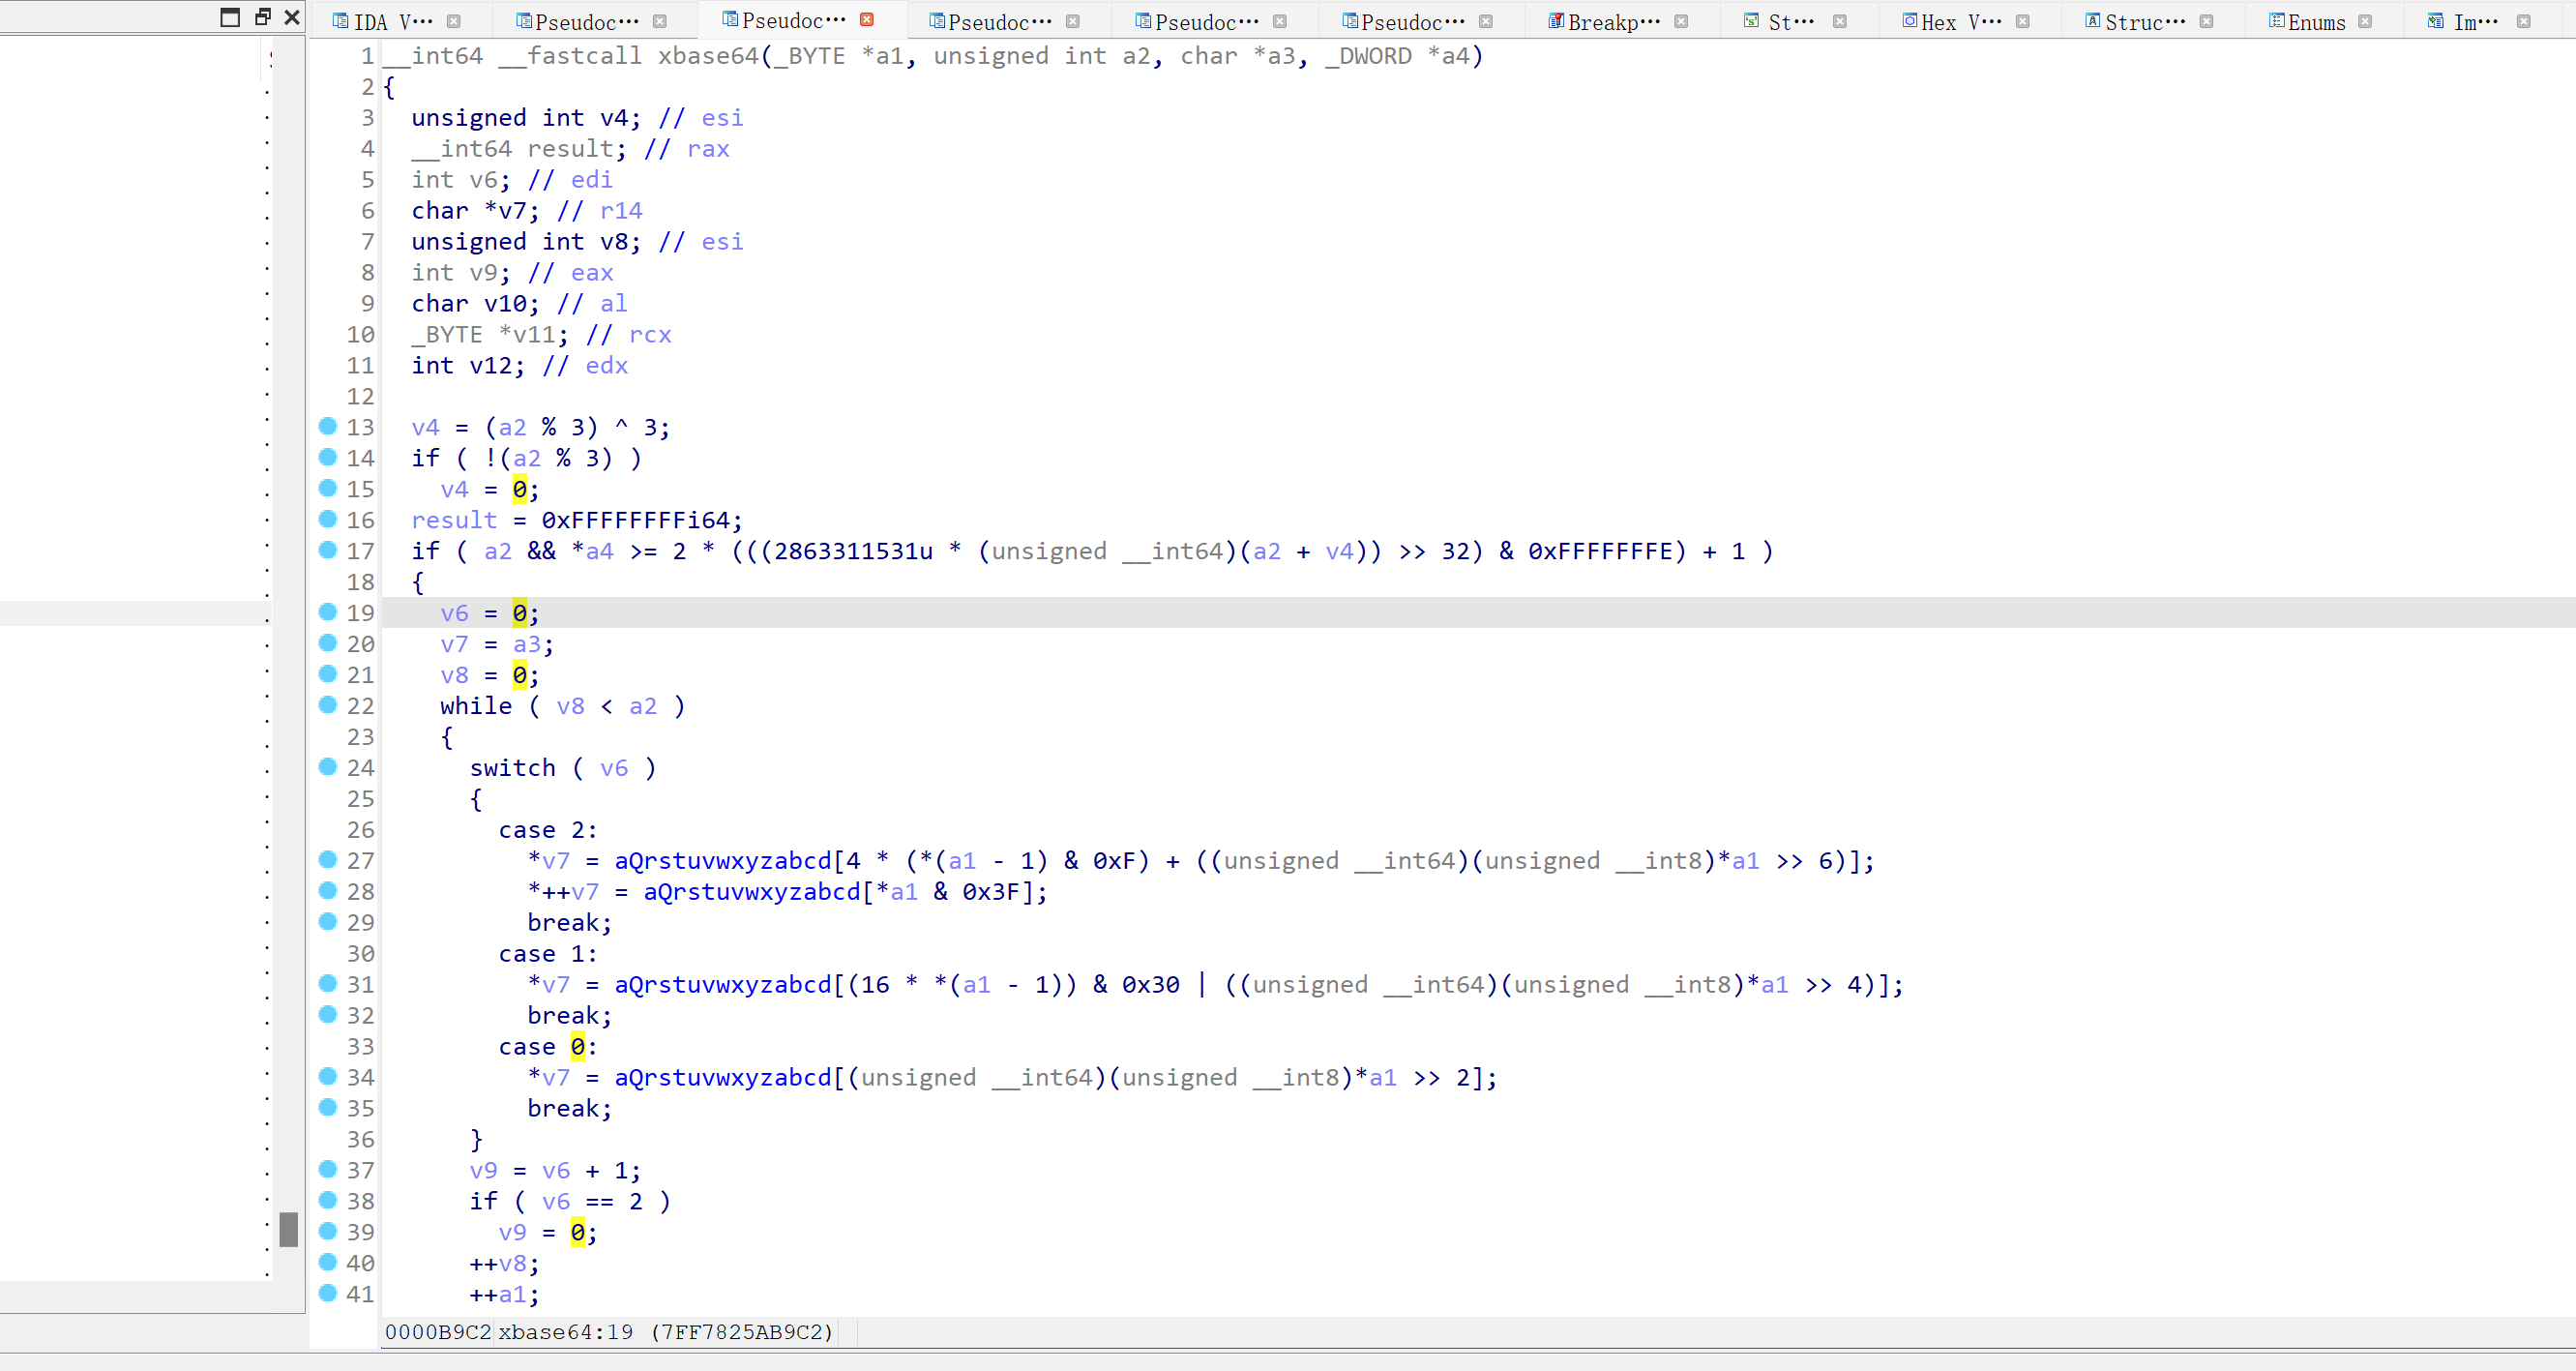Select variable v4 on line 13
The height and width of the screenshot is (1371, 2576).
pos(425,428)
